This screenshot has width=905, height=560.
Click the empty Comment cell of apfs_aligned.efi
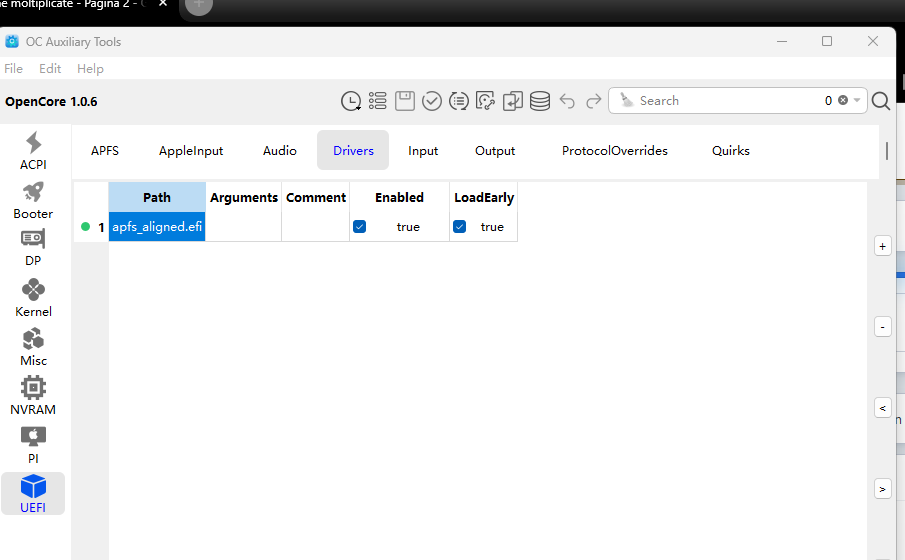pyautogui.click(x=316, y=226)
